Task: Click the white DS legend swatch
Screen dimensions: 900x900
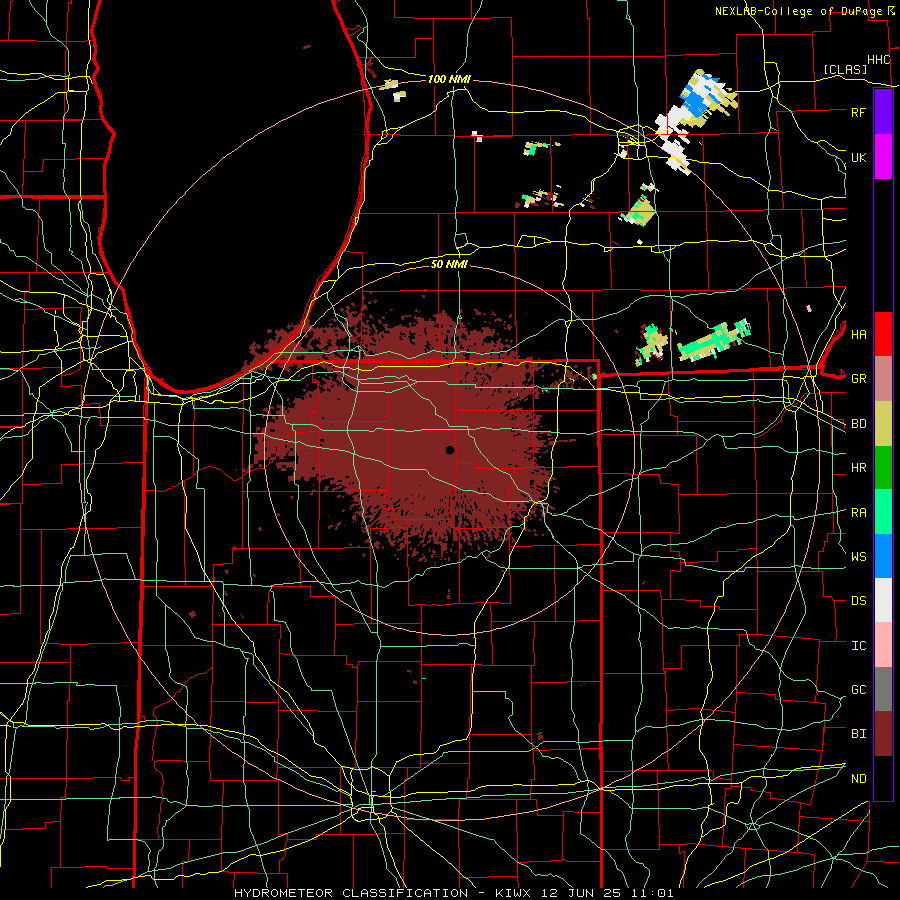Action: [x=883, y=600]
